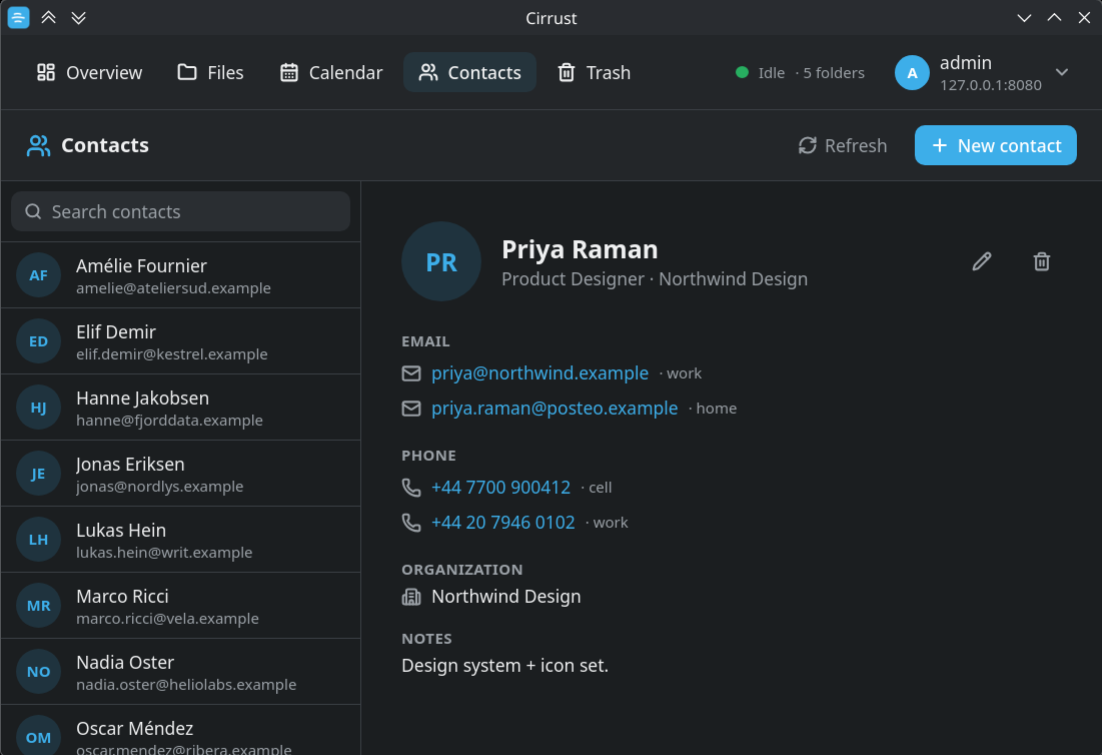Go to the Trash tab
The image size is (1102, 755).
pyautogui.click(x=594, y=72)
